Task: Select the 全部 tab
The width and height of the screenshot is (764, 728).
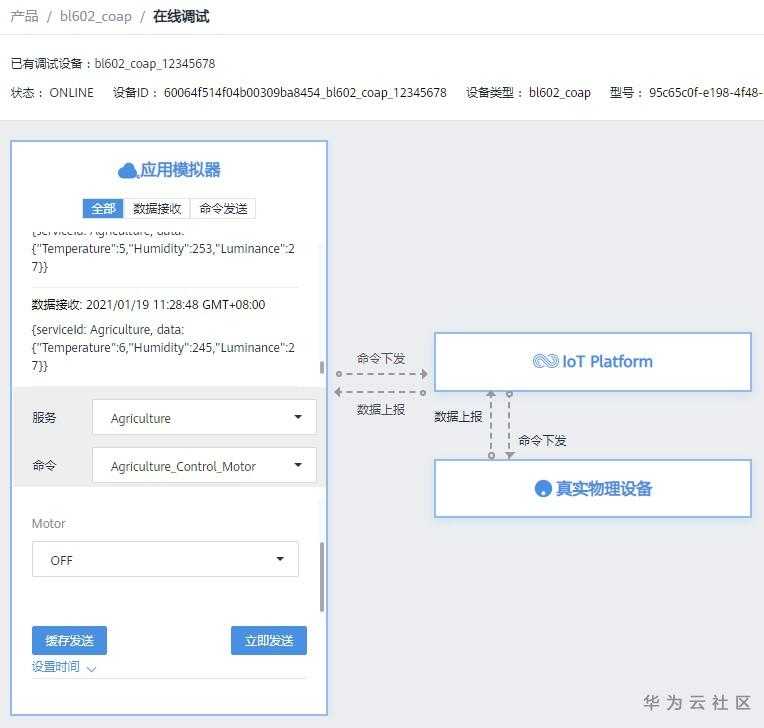Action: point(103,209)
